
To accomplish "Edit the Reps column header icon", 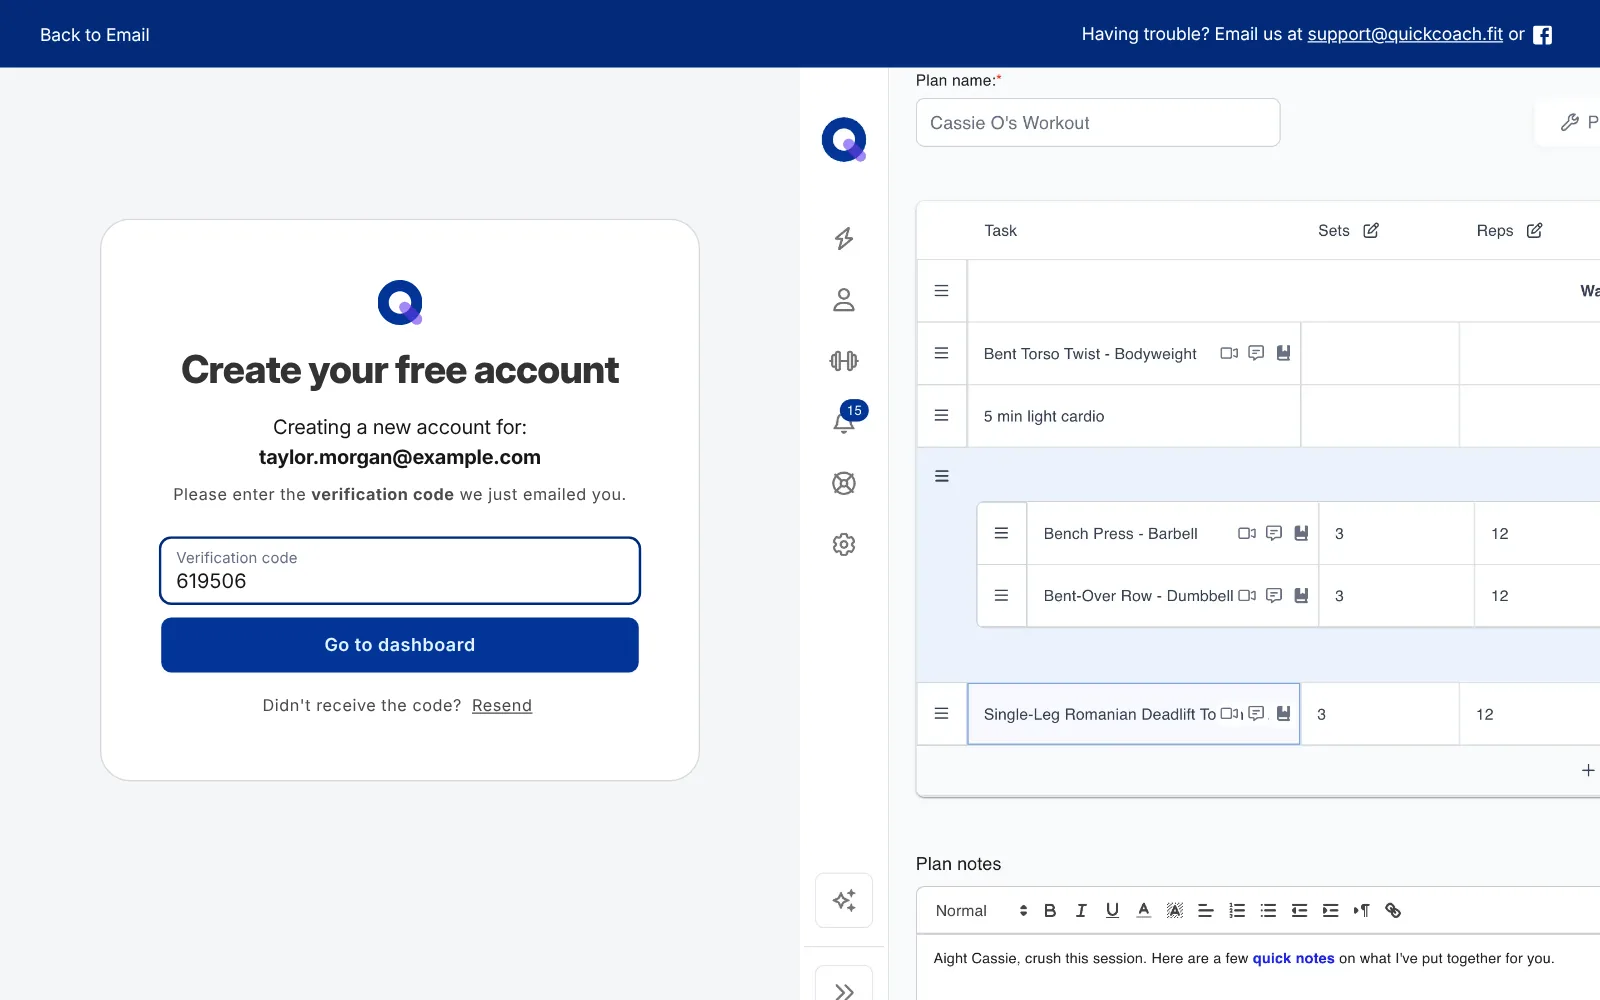I will [x=1535, y=230].
